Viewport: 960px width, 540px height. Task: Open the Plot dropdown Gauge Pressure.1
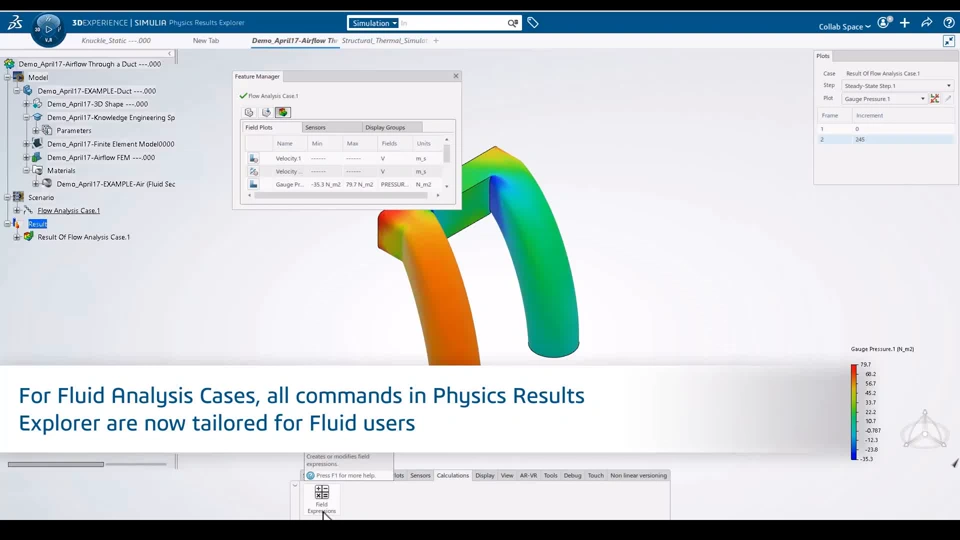coord(884,99)
